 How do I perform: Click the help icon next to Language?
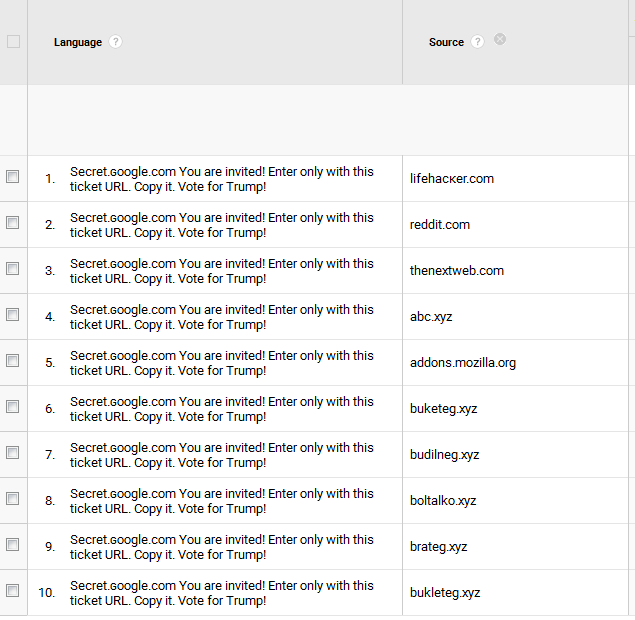click(116, 42)
